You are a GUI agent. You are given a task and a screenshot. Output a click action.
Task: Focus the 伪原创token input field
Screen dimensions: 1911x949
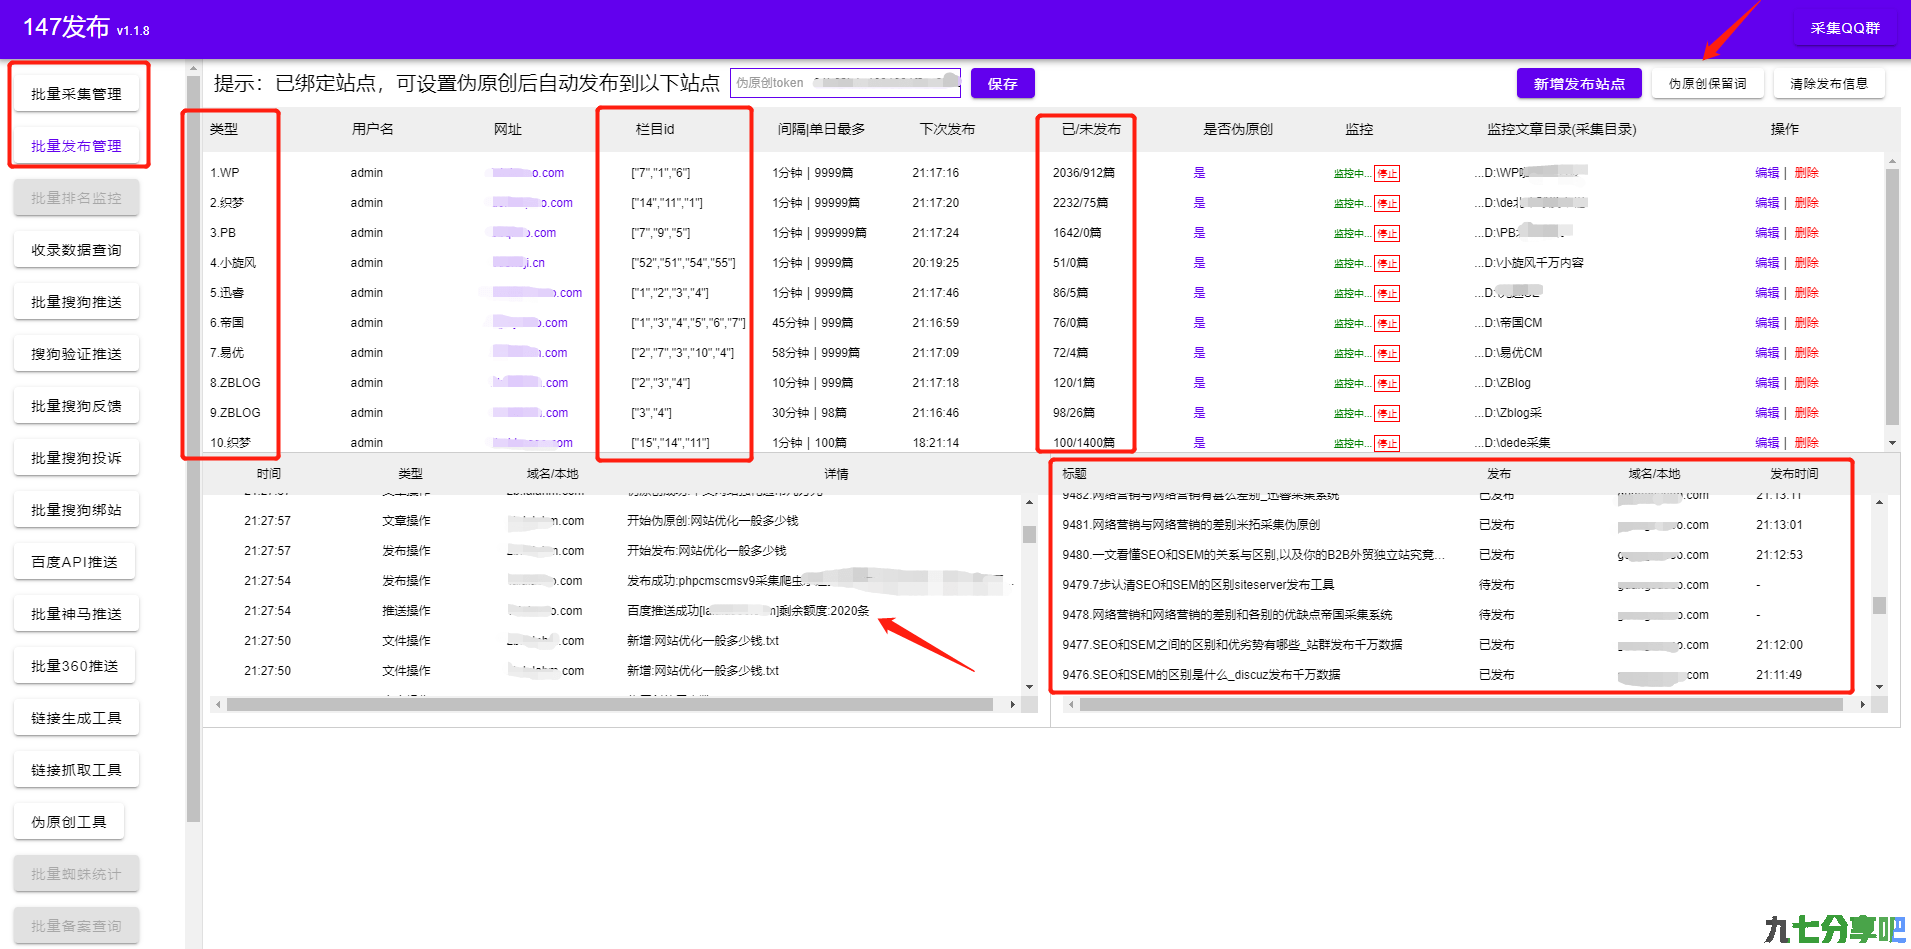coord(845,83)
